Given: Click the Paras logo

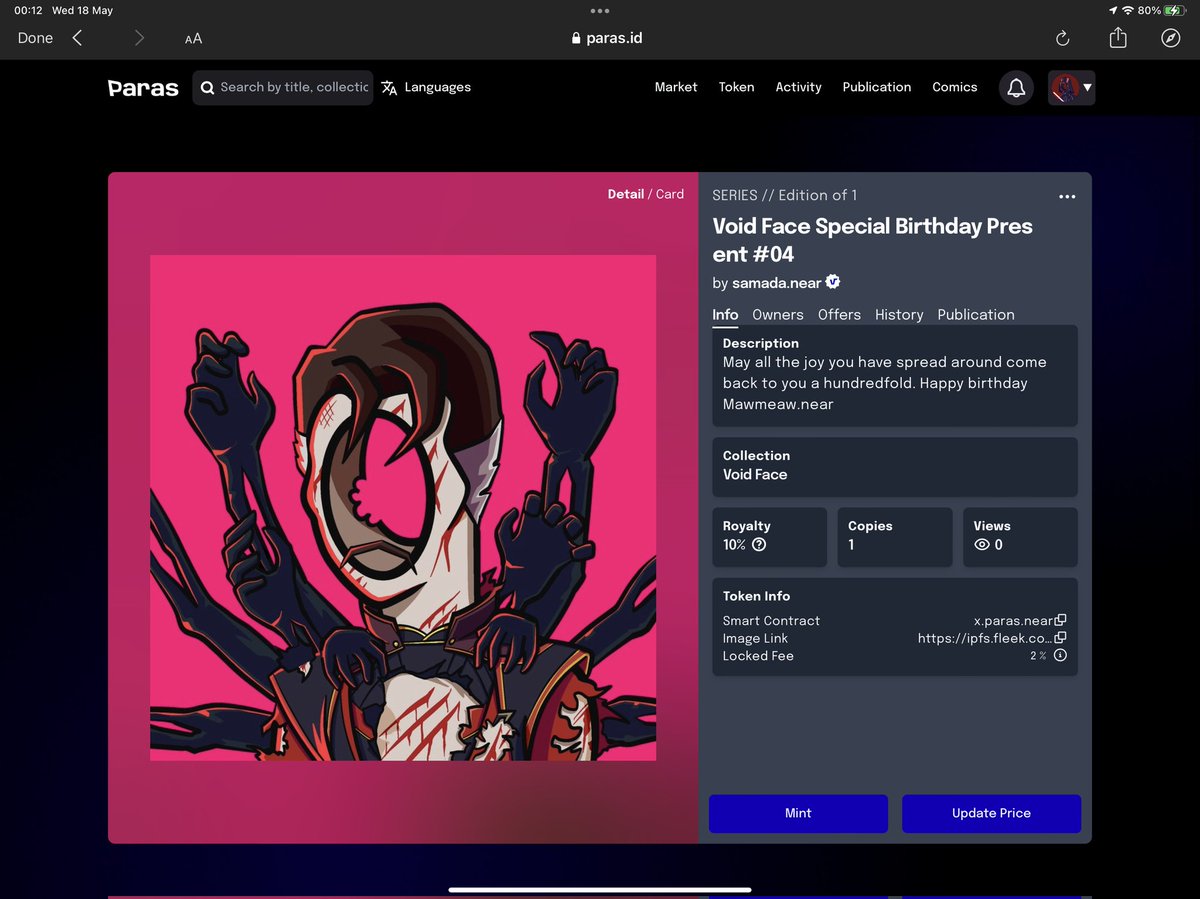Looking at the screenshot, I should tap(143, 88).
